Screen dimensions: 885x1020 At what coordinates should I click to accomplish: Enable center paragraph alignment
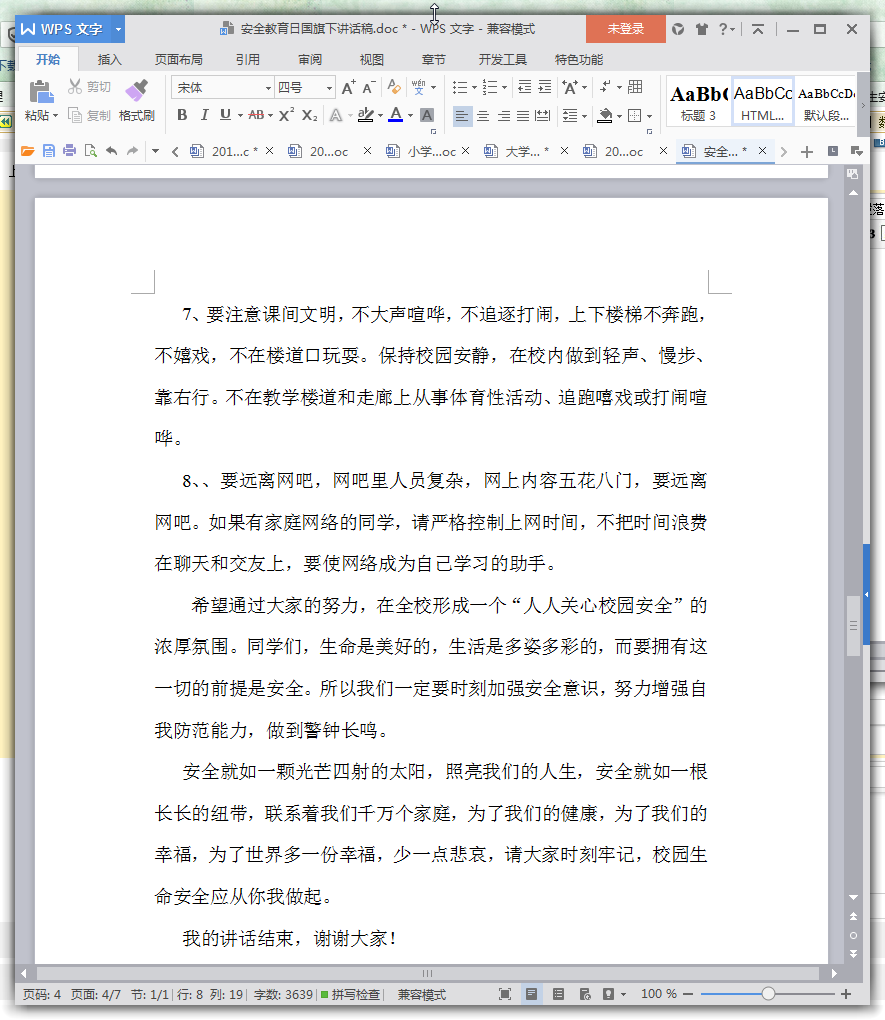coord(483,116)
